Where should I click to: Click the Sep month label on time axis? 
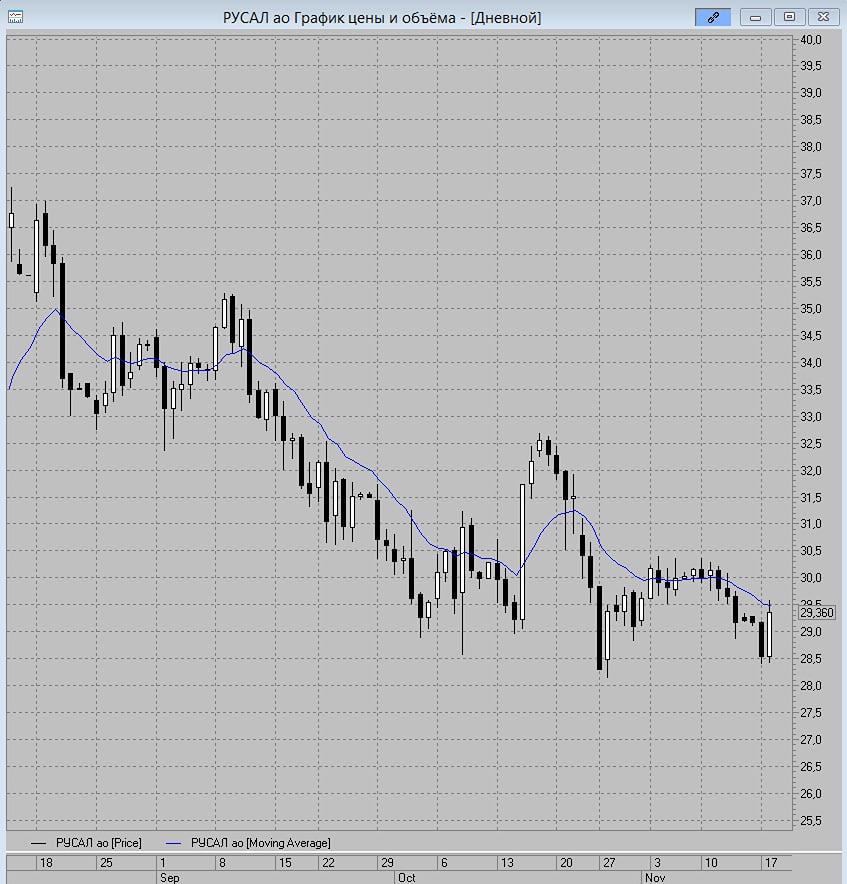[170, 877]
